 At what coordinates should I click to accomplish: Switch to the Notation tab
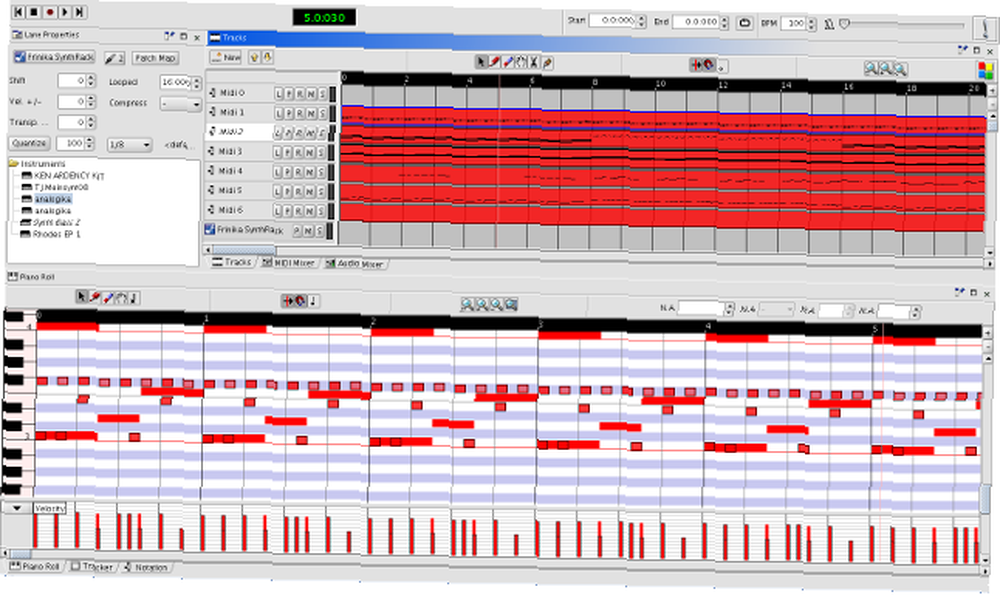pos(145,567)
